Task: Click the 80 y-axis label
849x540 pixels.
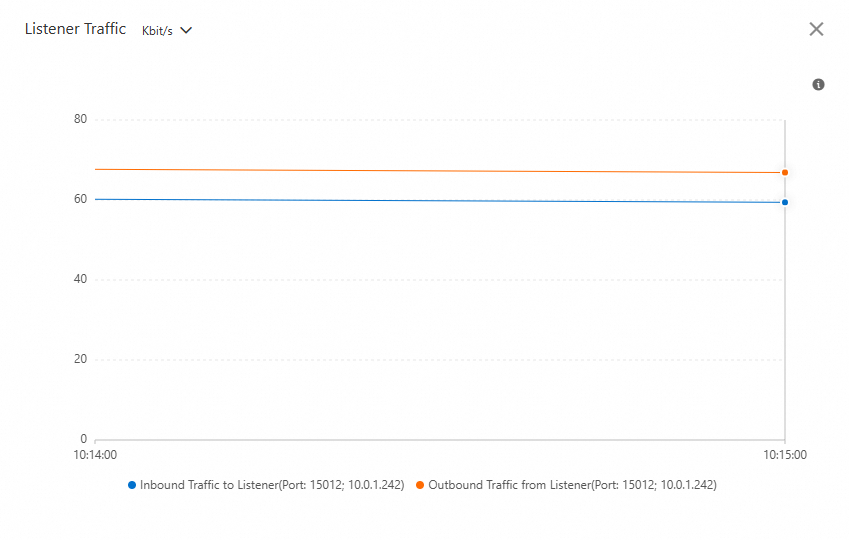Action: coord(80,119)
